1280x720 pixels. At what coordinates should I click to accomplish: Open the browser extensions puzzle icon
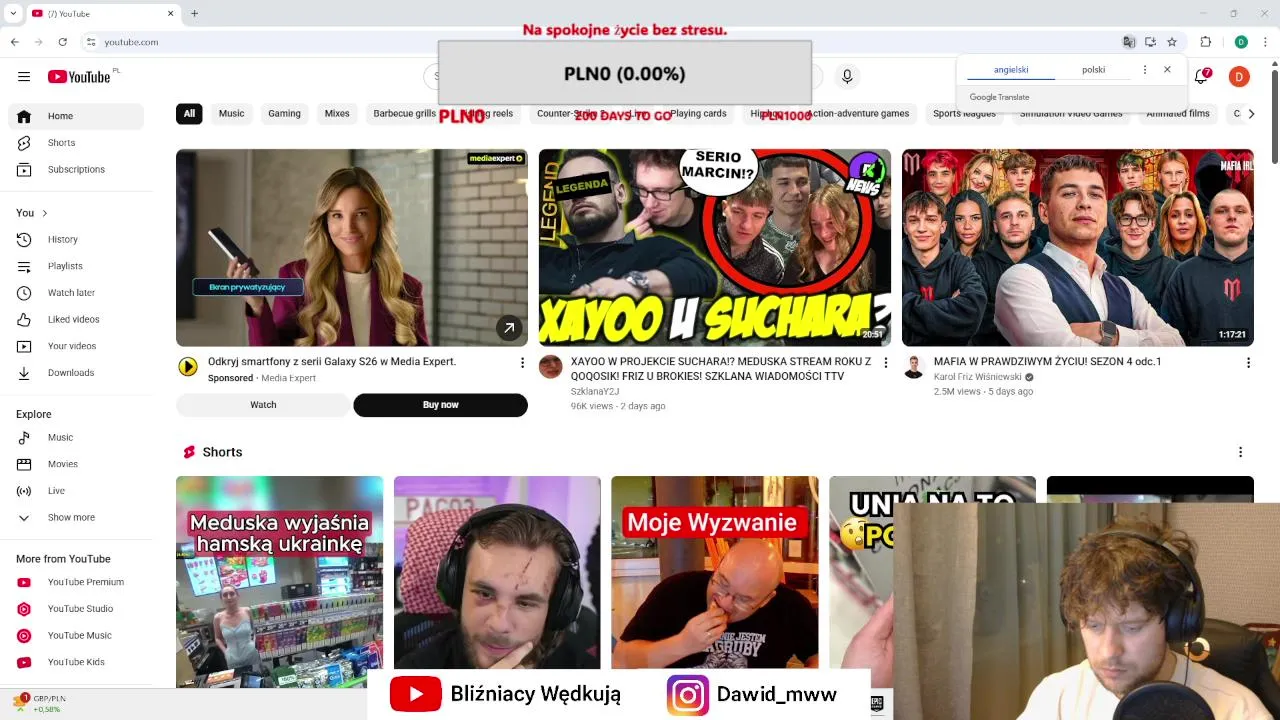[1205, 42]
